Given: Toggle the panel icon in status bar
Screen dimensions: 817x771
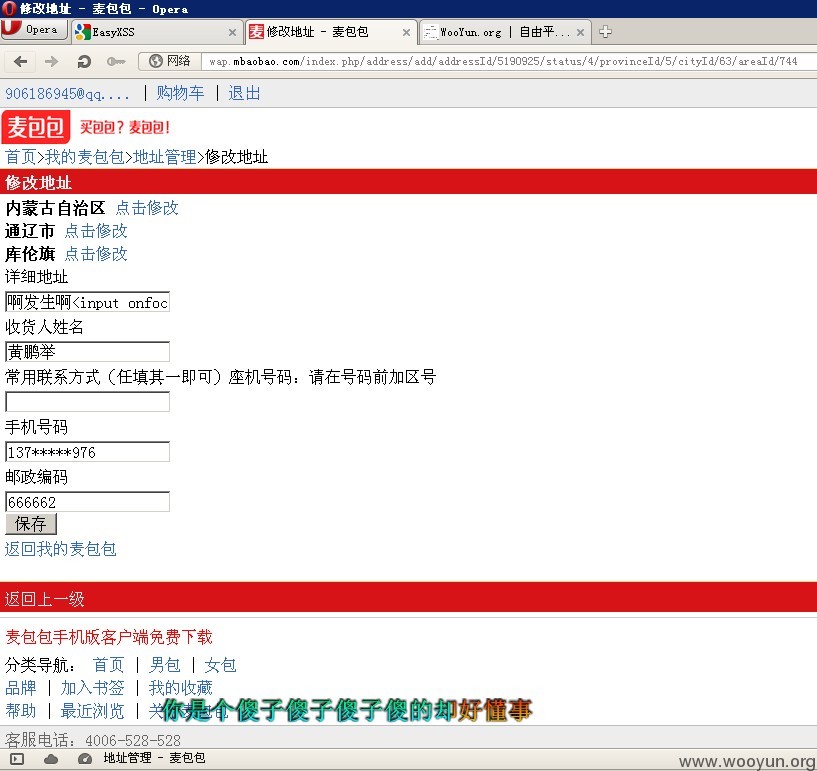Looking at the screenshot, I should pos(17,759).
